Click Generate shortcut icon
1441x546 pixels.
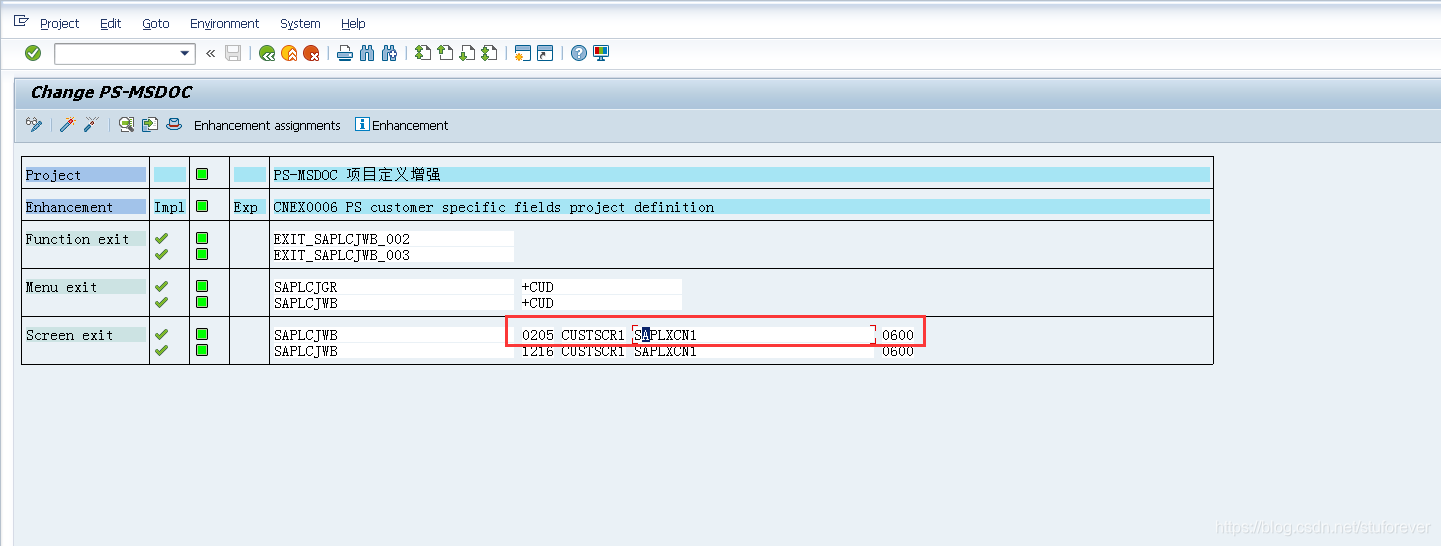click(545, 53)
